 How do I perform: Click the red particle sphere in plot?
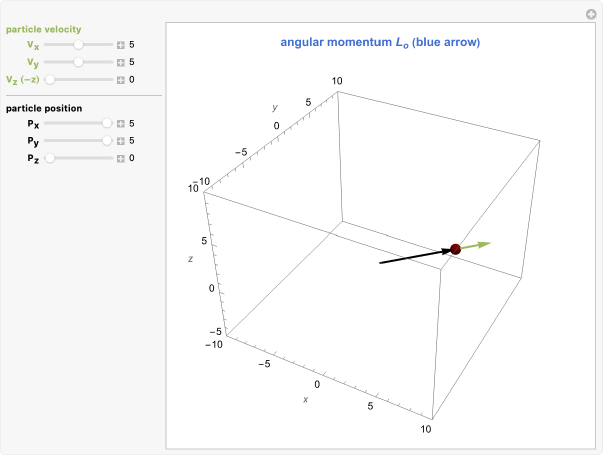click(455, 248)
